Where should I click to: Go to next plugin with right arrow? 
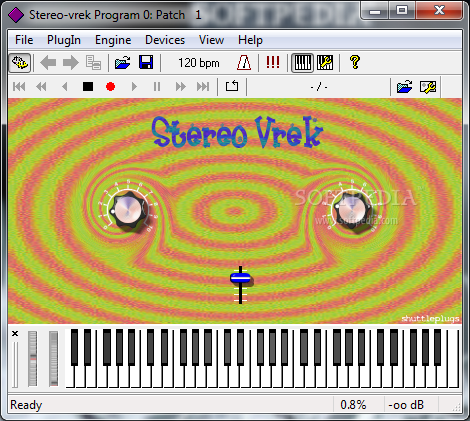pos(71,63)
